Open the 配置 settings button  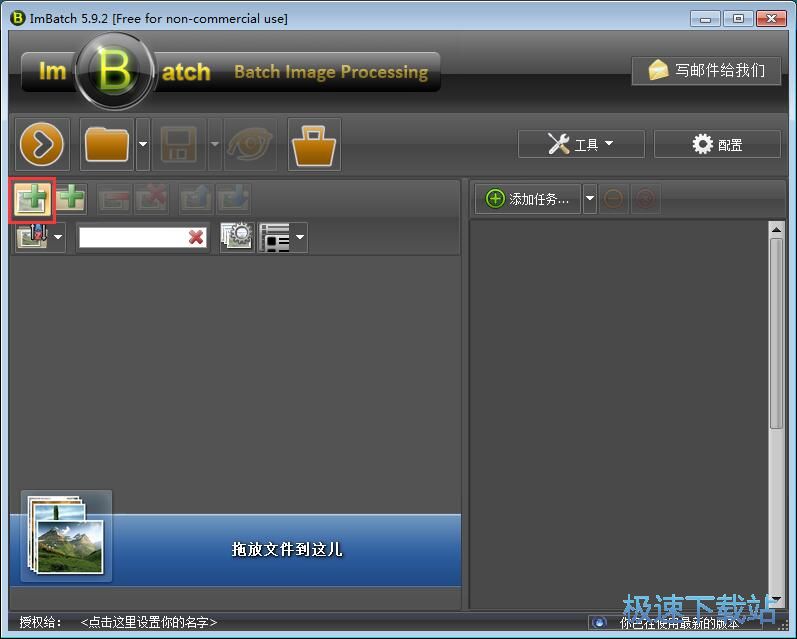point(717,144)
